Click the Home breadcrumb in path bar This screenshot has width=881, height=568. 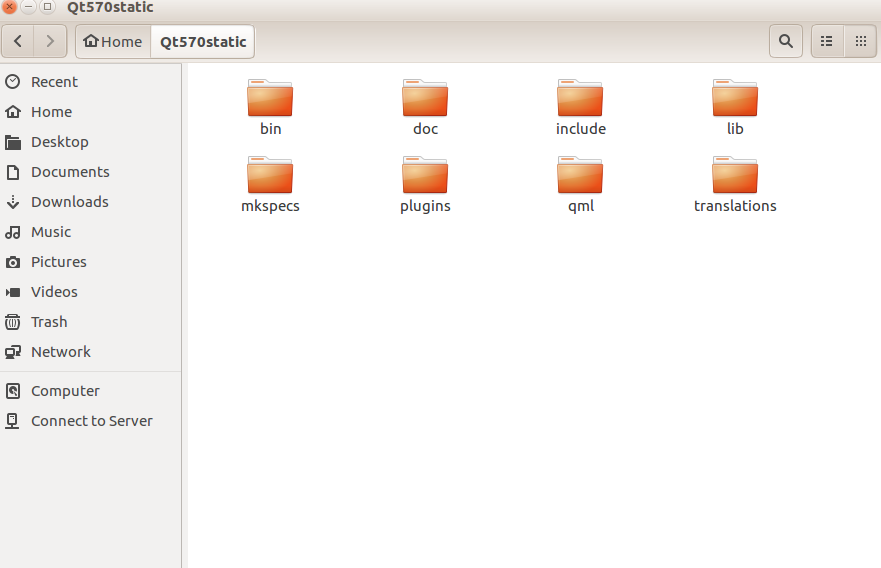coord(113,42)
